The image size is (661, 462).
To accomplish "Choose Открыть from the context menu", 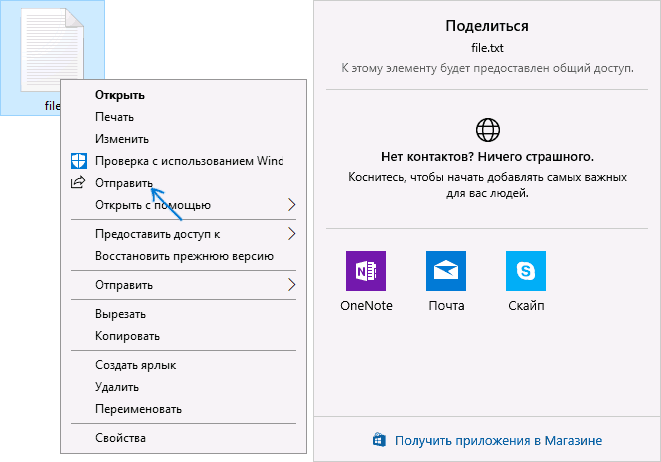I will [120, 95].
